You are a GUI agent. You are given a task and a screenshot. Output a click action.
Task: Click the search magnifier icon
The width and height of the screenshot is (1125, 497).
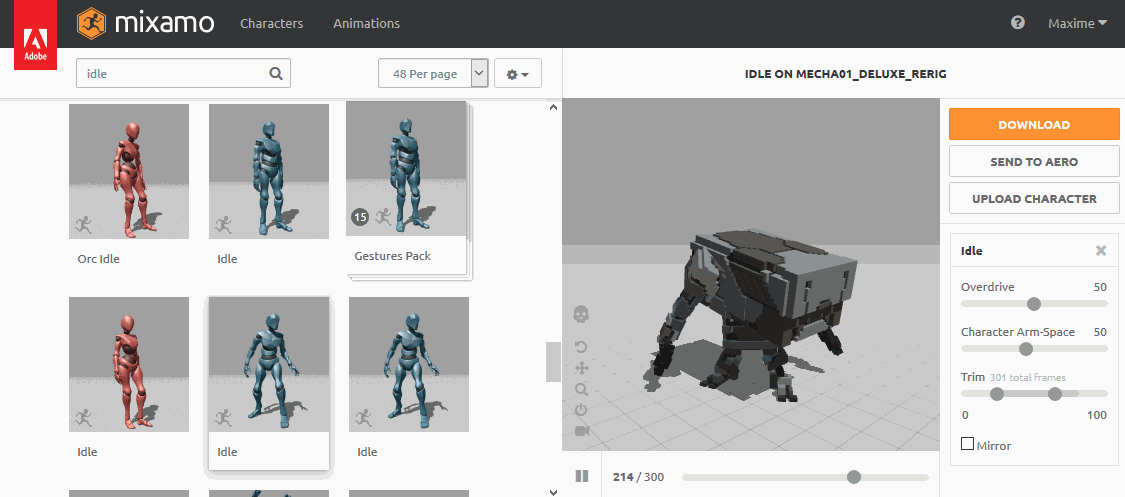276,73
